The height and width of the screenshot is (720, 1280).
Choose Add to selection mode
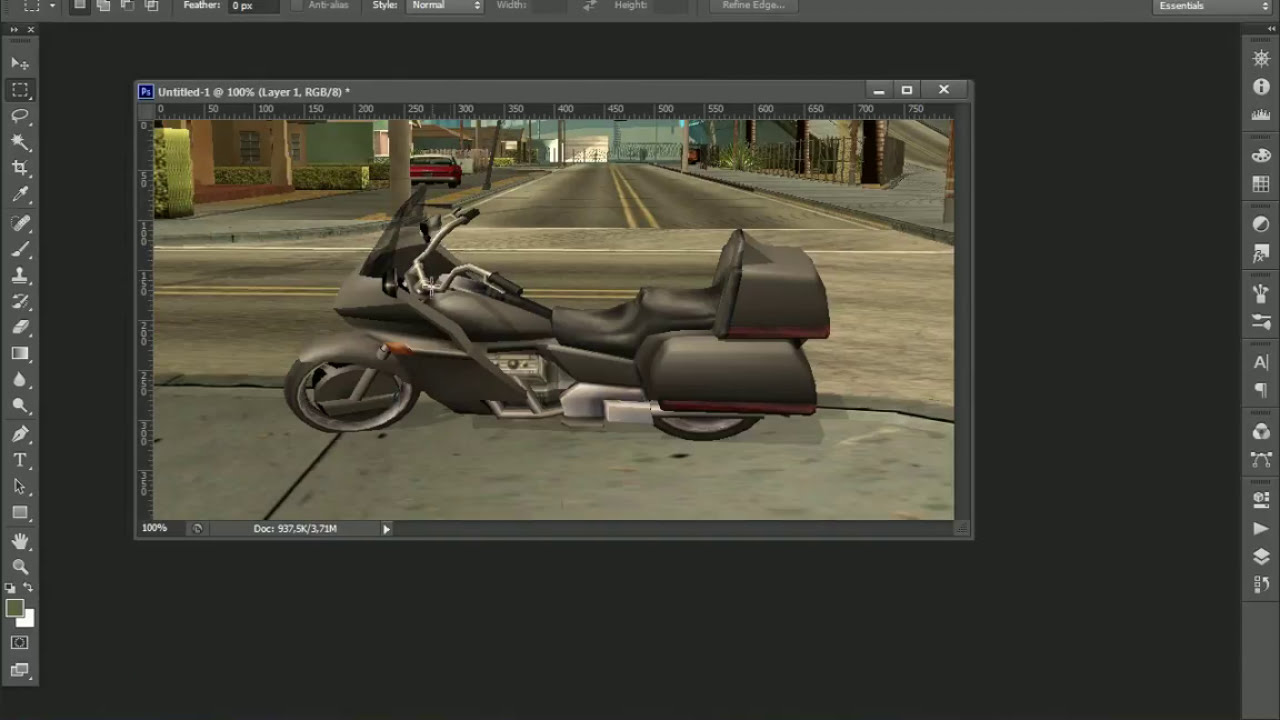pos(104,5)
